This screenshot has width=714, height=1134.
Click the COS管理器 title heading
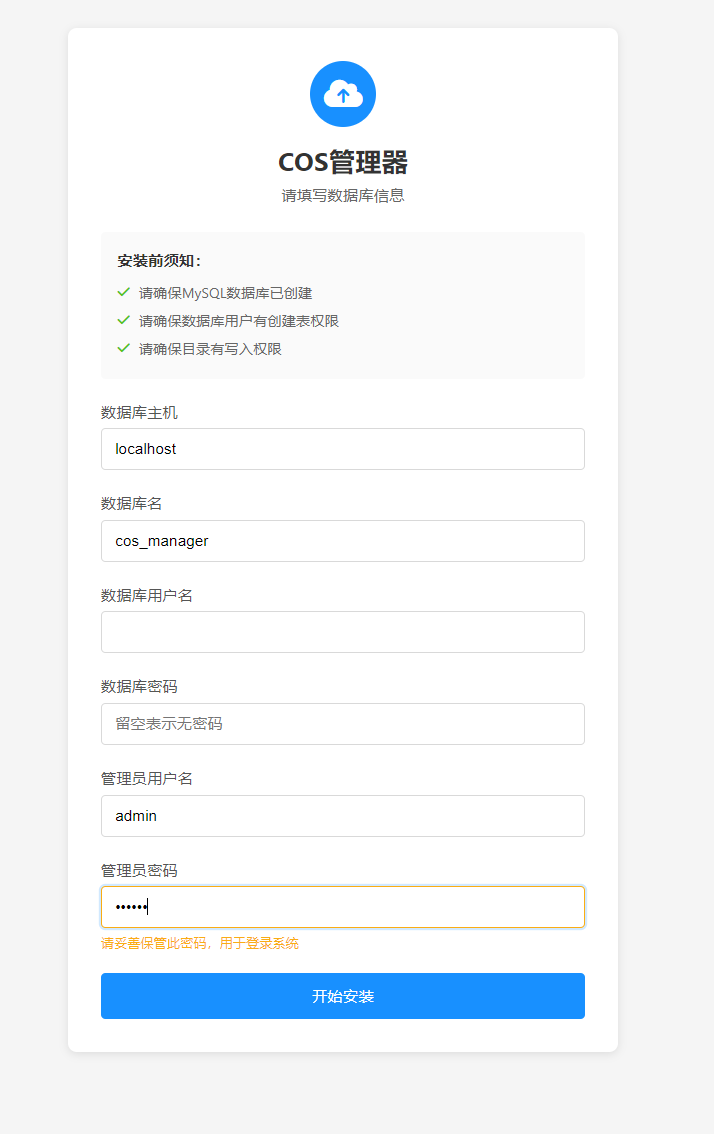343,162
